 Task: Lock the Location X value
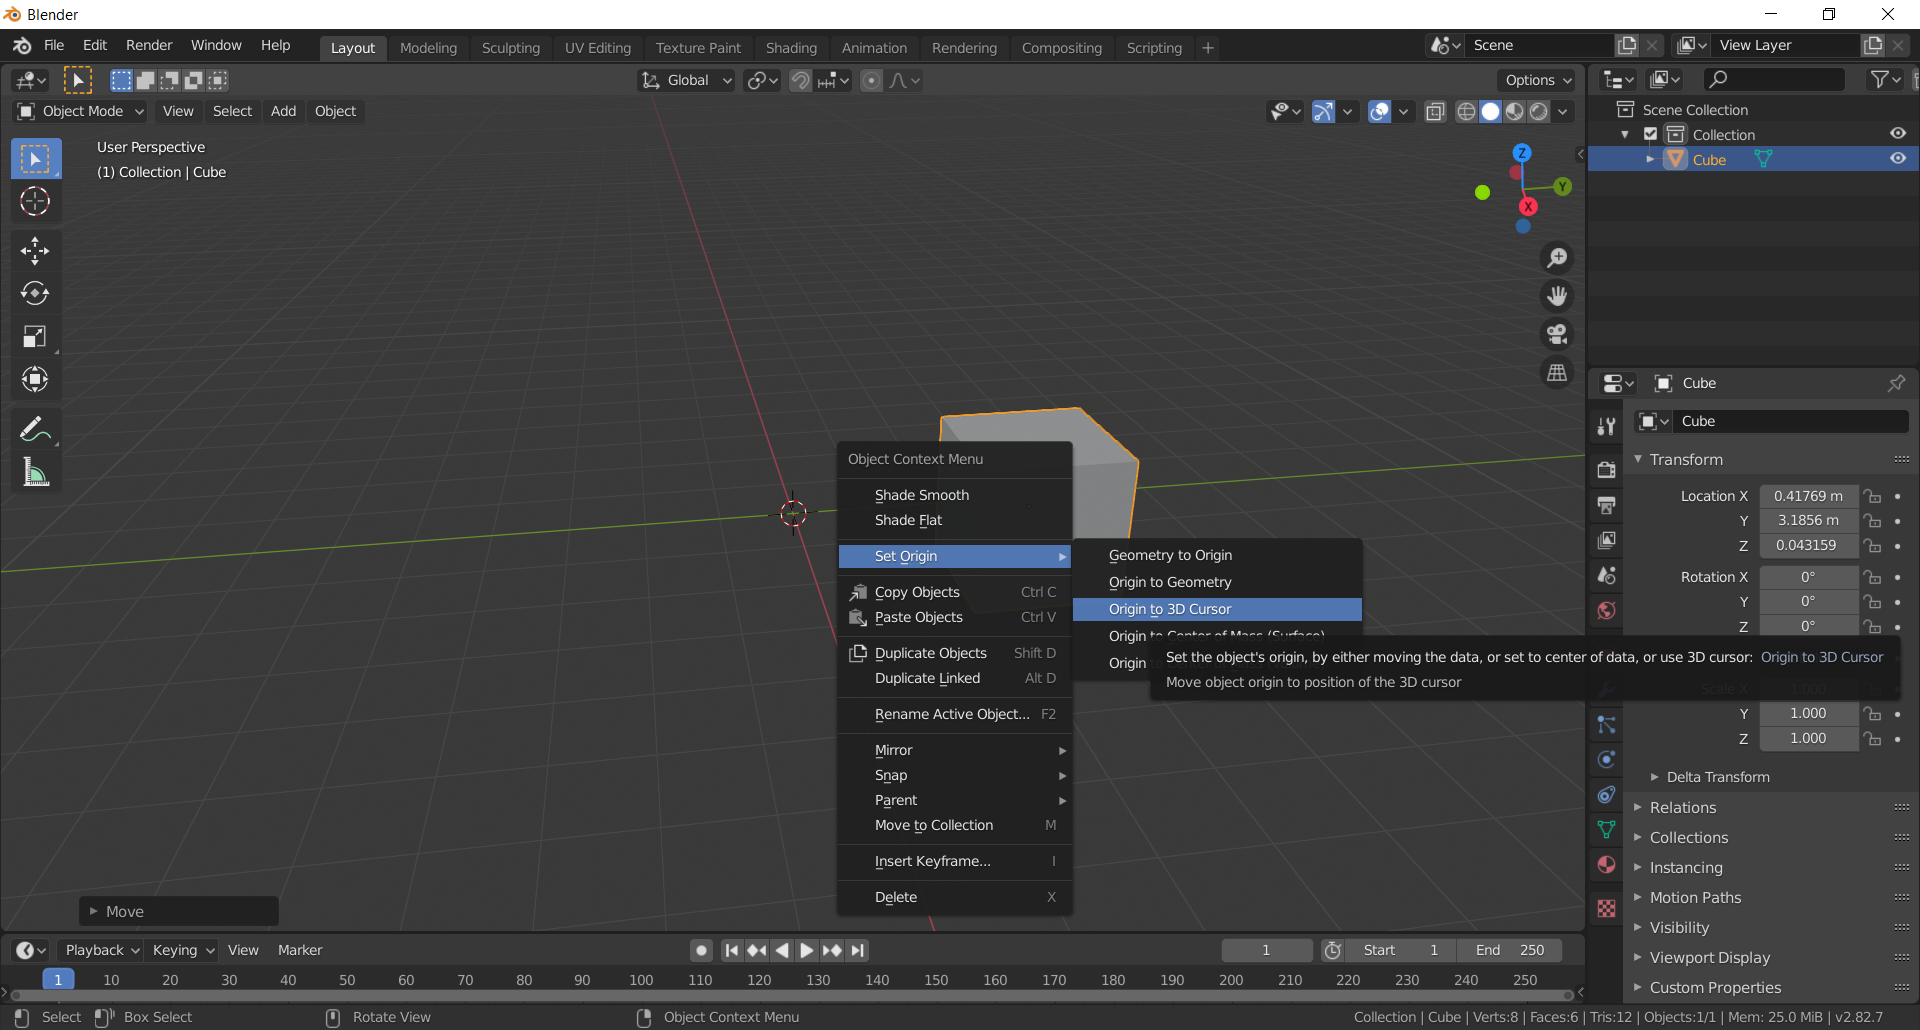click(1872, 496)
